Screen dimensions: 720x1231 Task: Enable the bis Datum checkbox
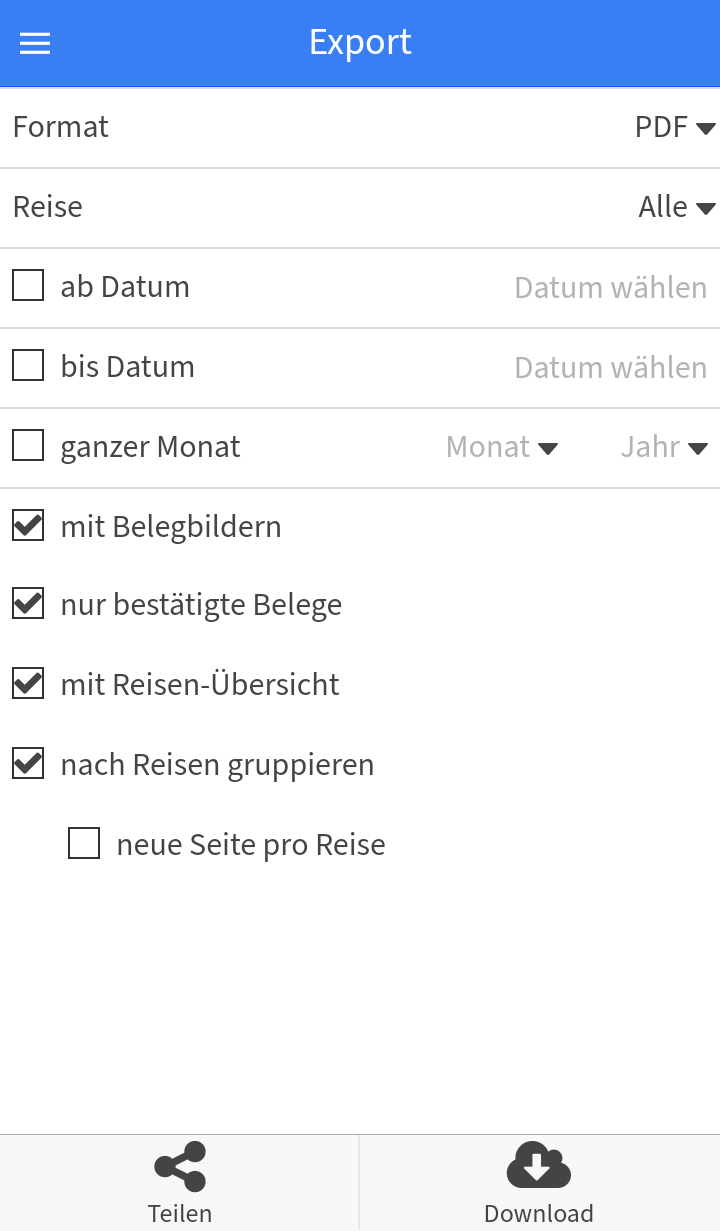point(28,366)
